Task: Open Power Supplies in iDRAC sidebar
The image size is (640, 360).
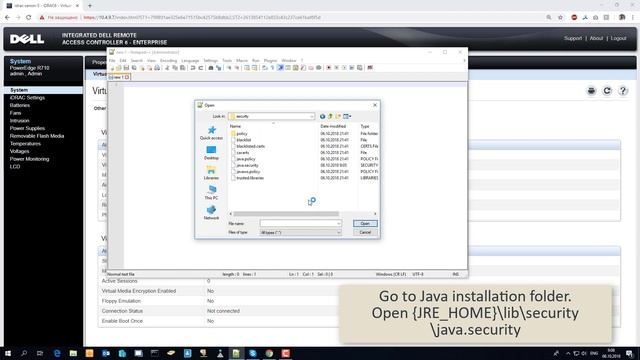Action: (27, 128)
